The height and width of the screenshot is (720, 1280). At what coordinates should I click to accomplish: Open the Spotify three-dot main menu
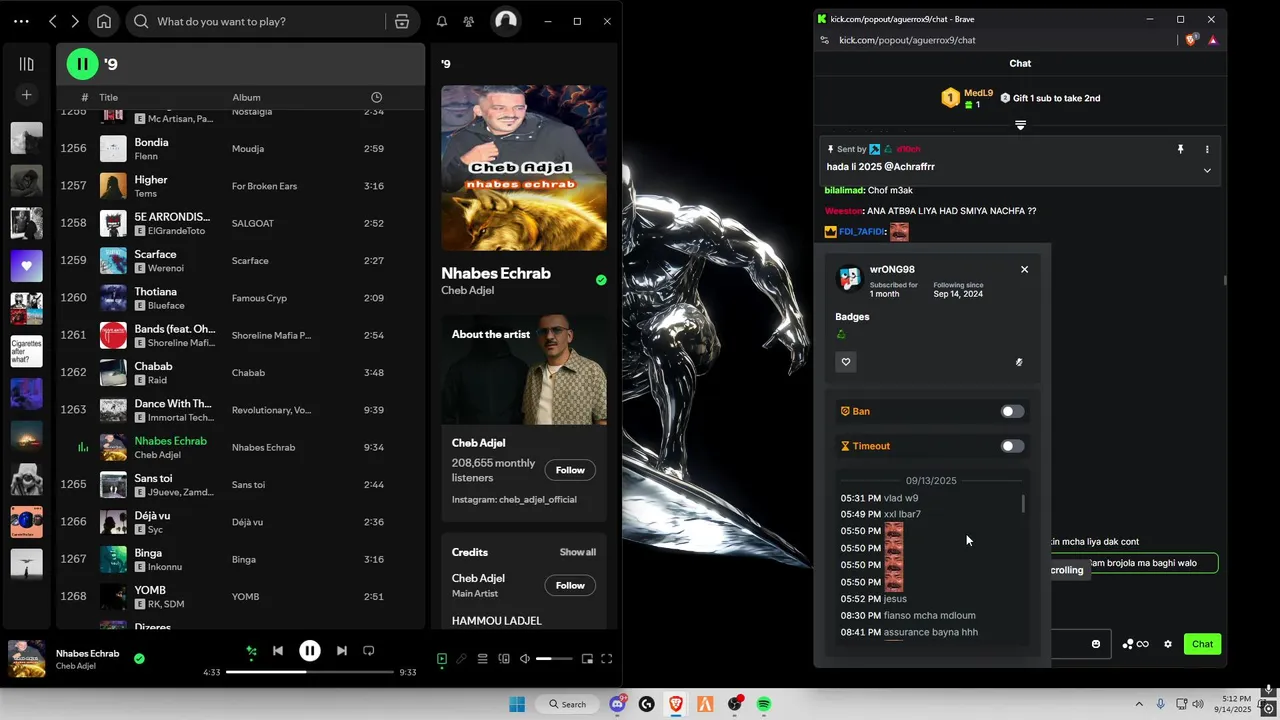[x=21, y=21]
